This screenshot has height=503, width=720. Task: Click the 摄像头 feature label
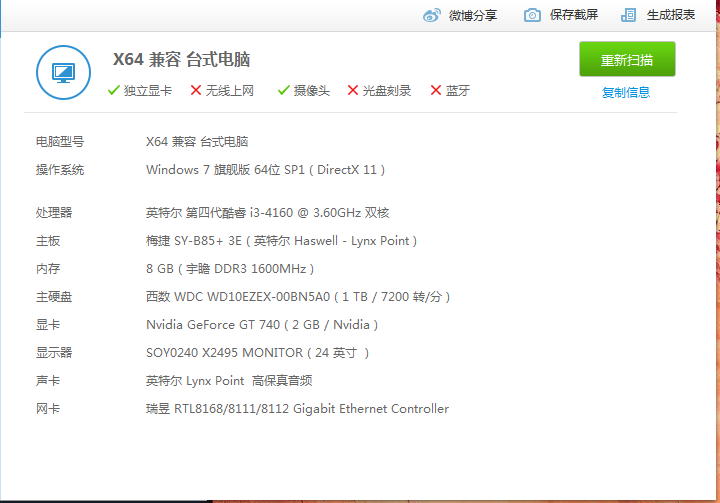click(312, 90)
